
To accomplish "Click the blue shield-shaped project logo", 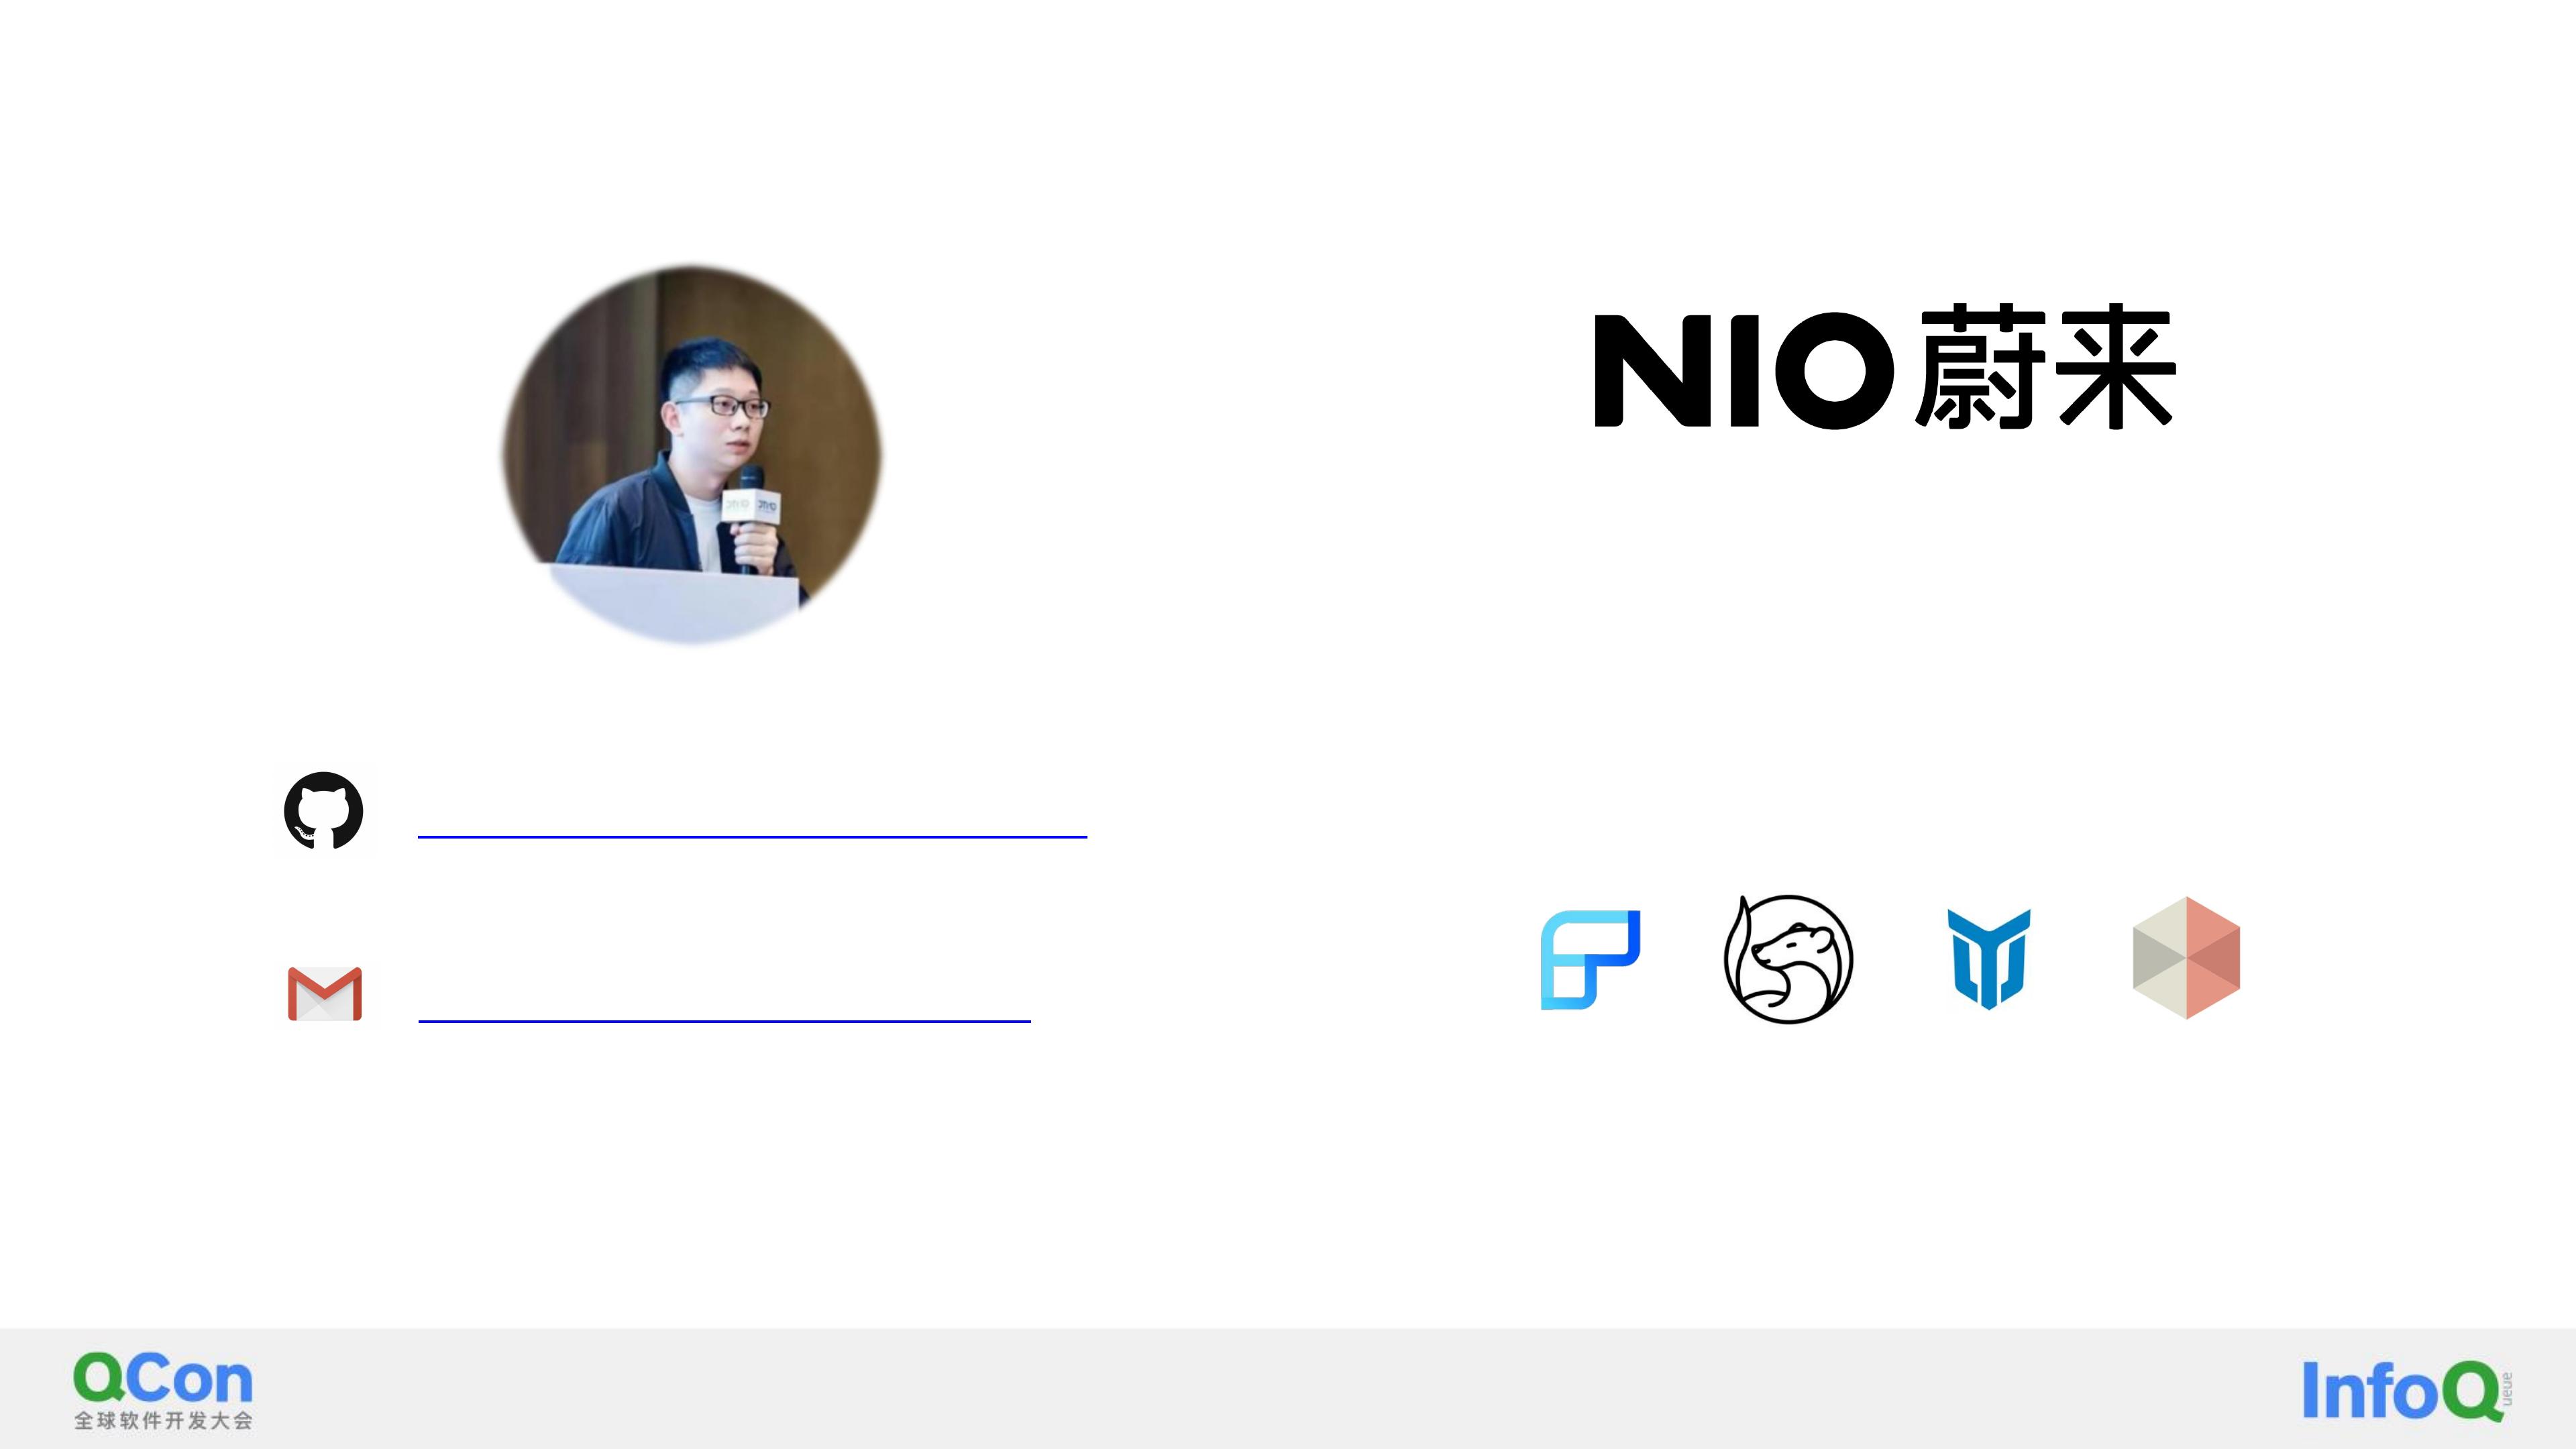I will tap(1988, 959).
